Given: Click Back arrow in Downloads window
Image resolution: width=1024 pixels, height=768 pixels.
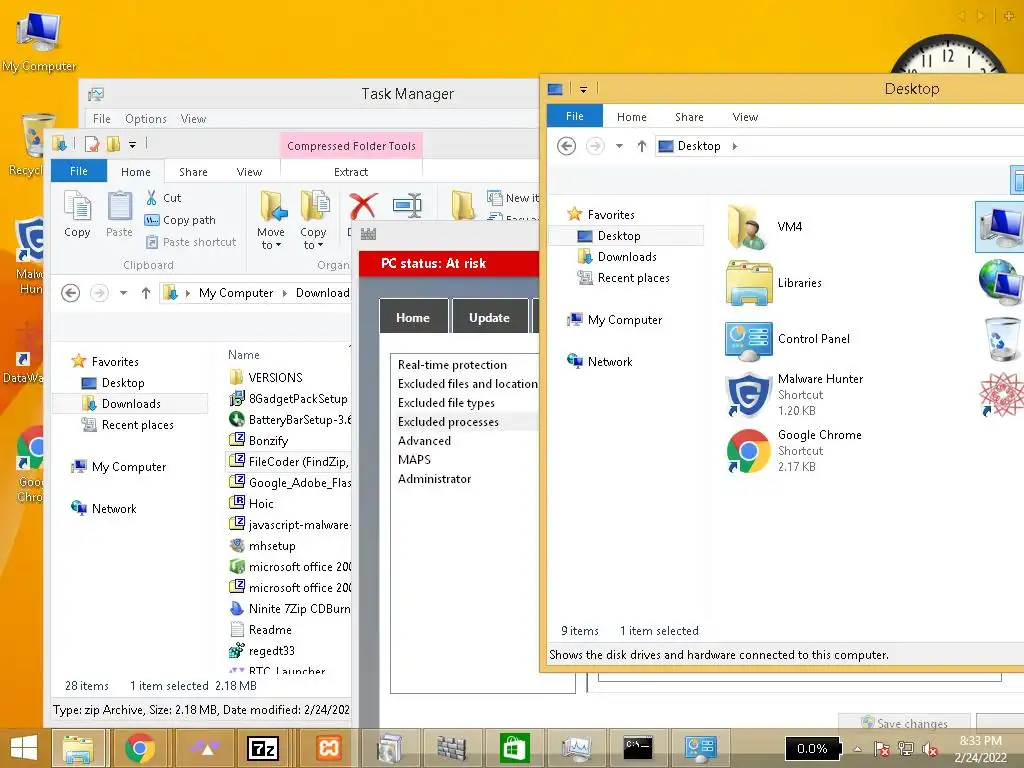Looking at the screenshot, I should tap(71, 293).
